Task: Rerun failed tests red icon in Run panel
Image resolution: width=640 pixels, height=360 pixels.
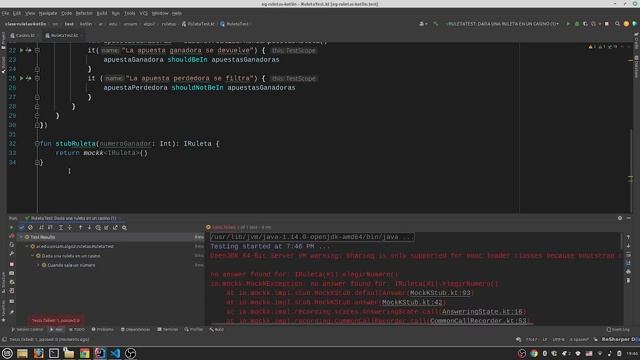Action: pyautogui.click(x=11, y=236)
